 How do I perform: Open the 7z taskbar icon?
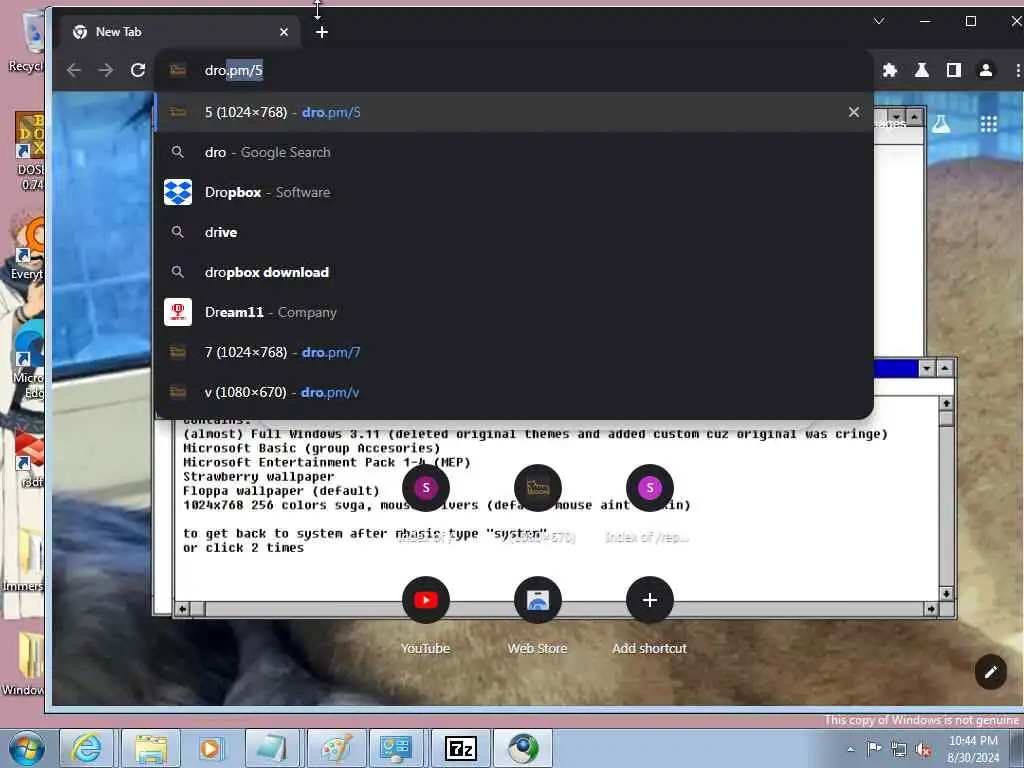tap(460, 748)
